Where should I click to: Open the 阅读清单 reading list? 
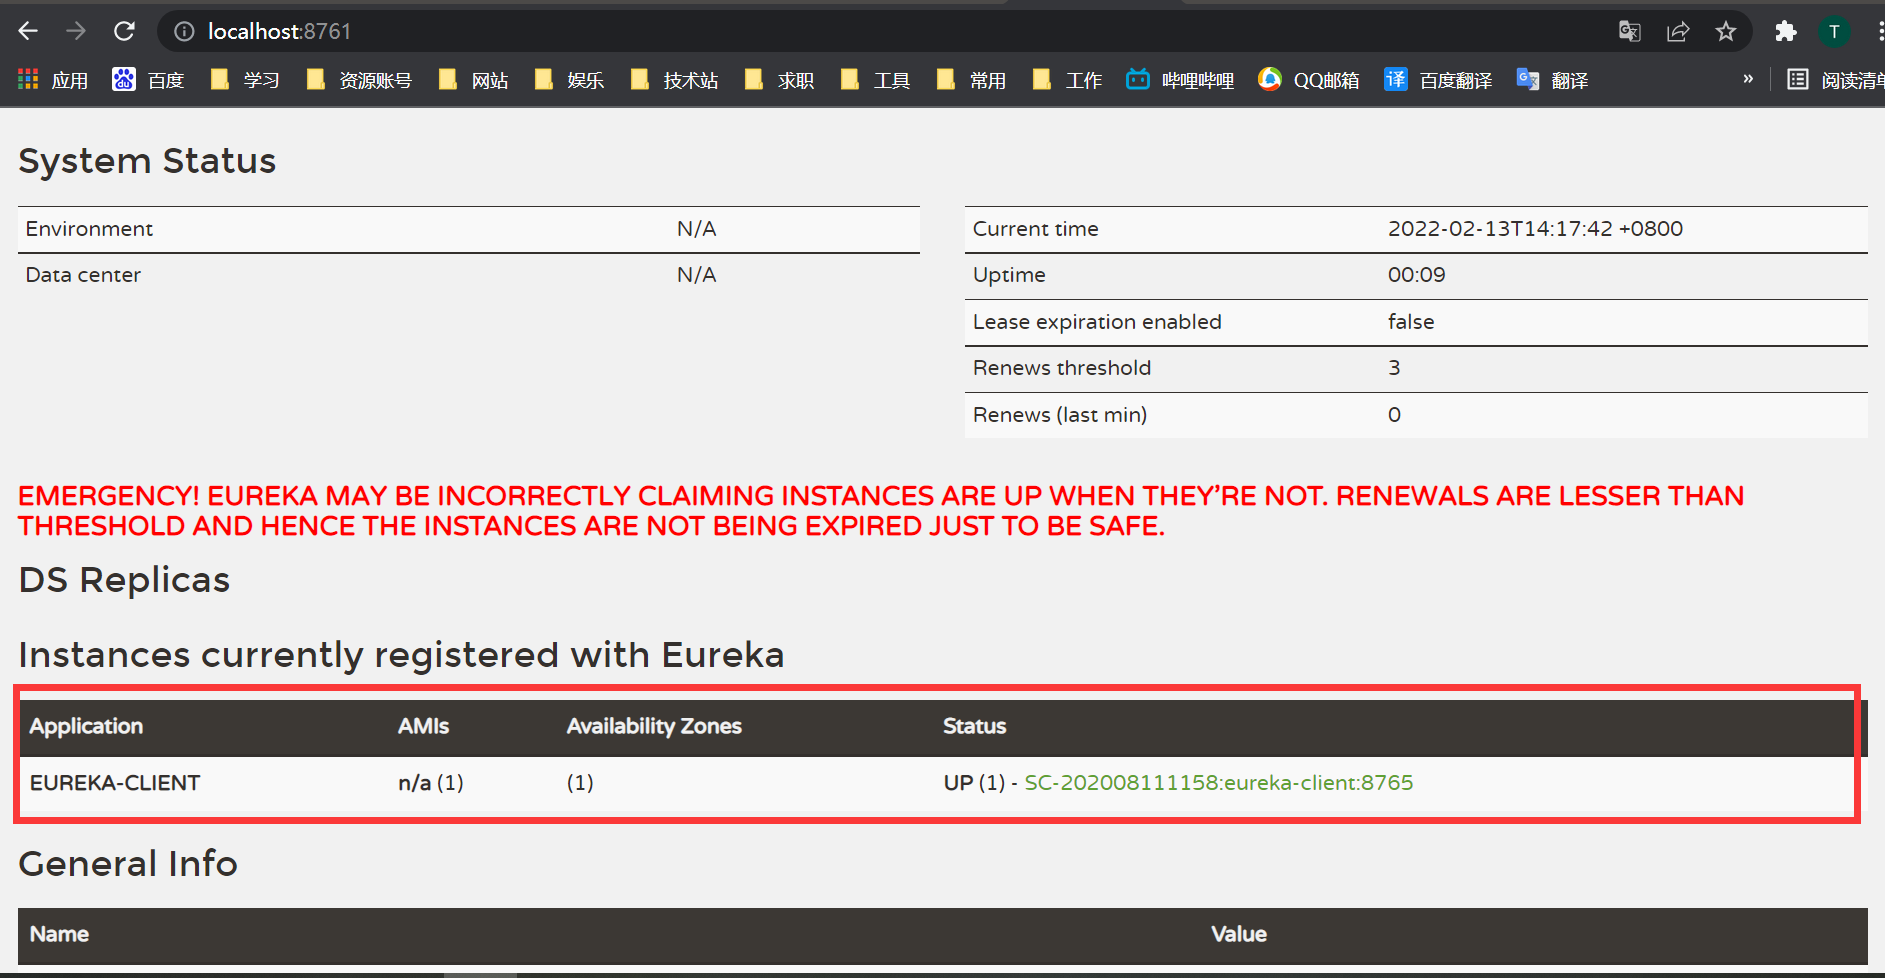[1836, 80]
